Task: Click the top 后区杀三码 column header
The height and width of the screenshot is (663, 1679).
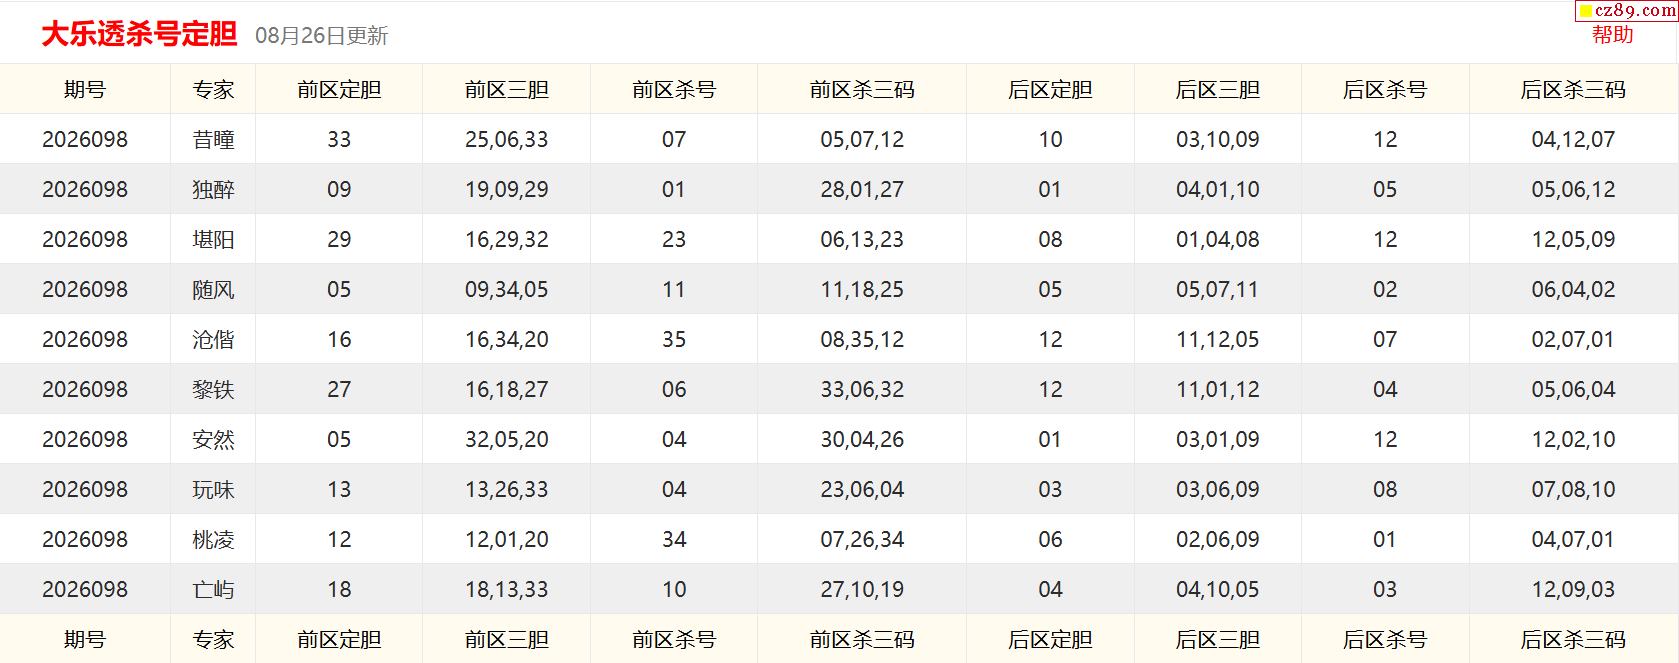Action: tap(1573, 90)
